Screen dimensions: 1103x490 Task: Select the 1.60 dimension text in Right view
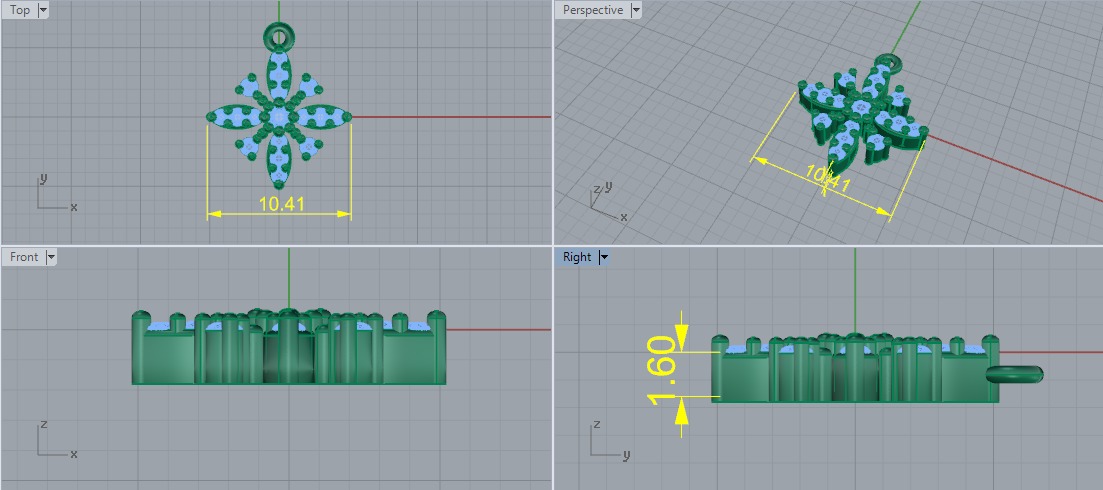[x=661, y=370]
